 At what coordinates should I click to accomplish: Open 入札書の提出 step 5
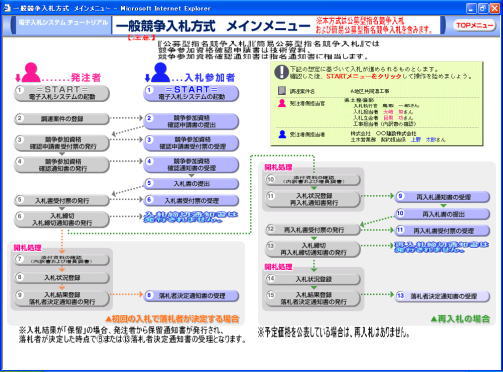[191, 183]
